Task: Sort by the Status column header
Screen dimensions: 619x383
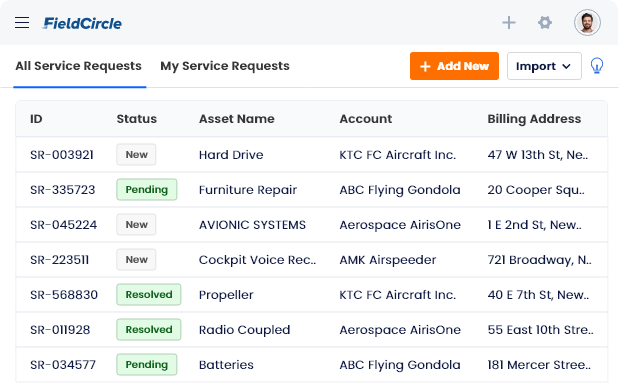Action: [137, 119]
